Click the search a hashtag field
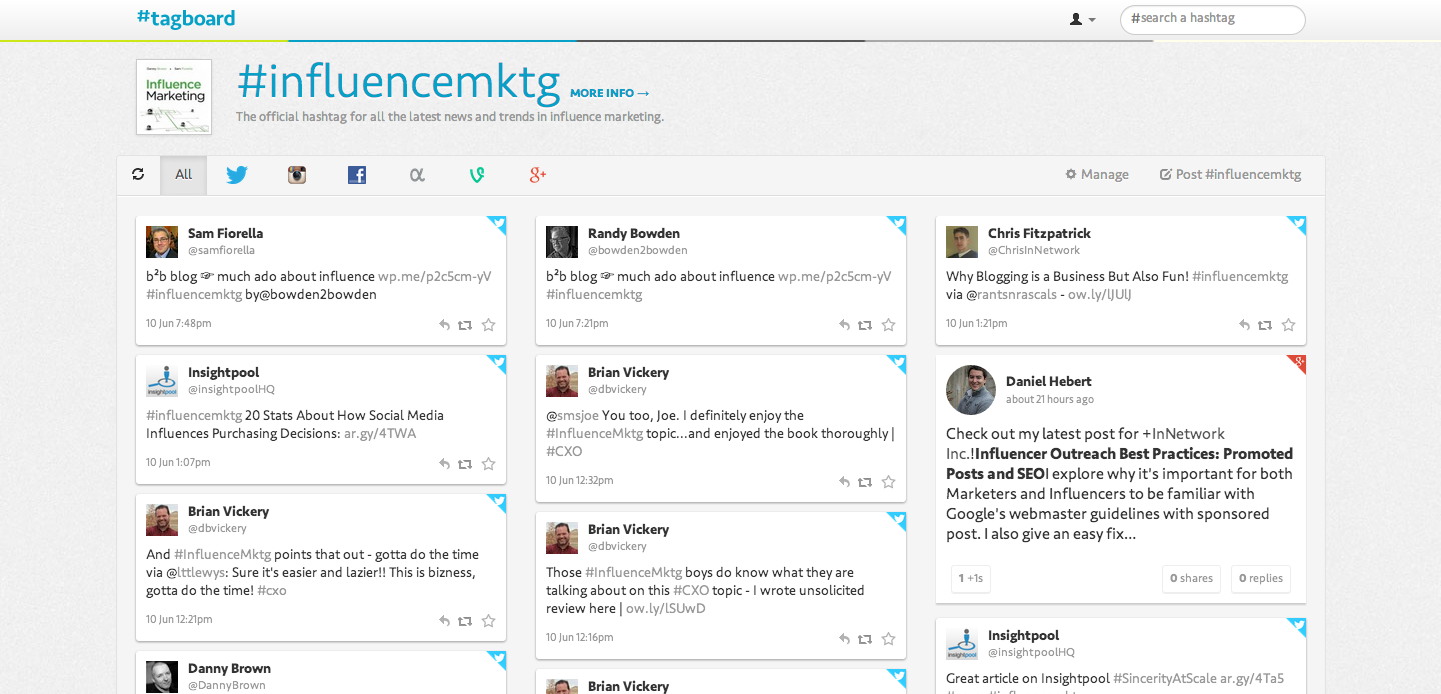 click(1213, 19)
